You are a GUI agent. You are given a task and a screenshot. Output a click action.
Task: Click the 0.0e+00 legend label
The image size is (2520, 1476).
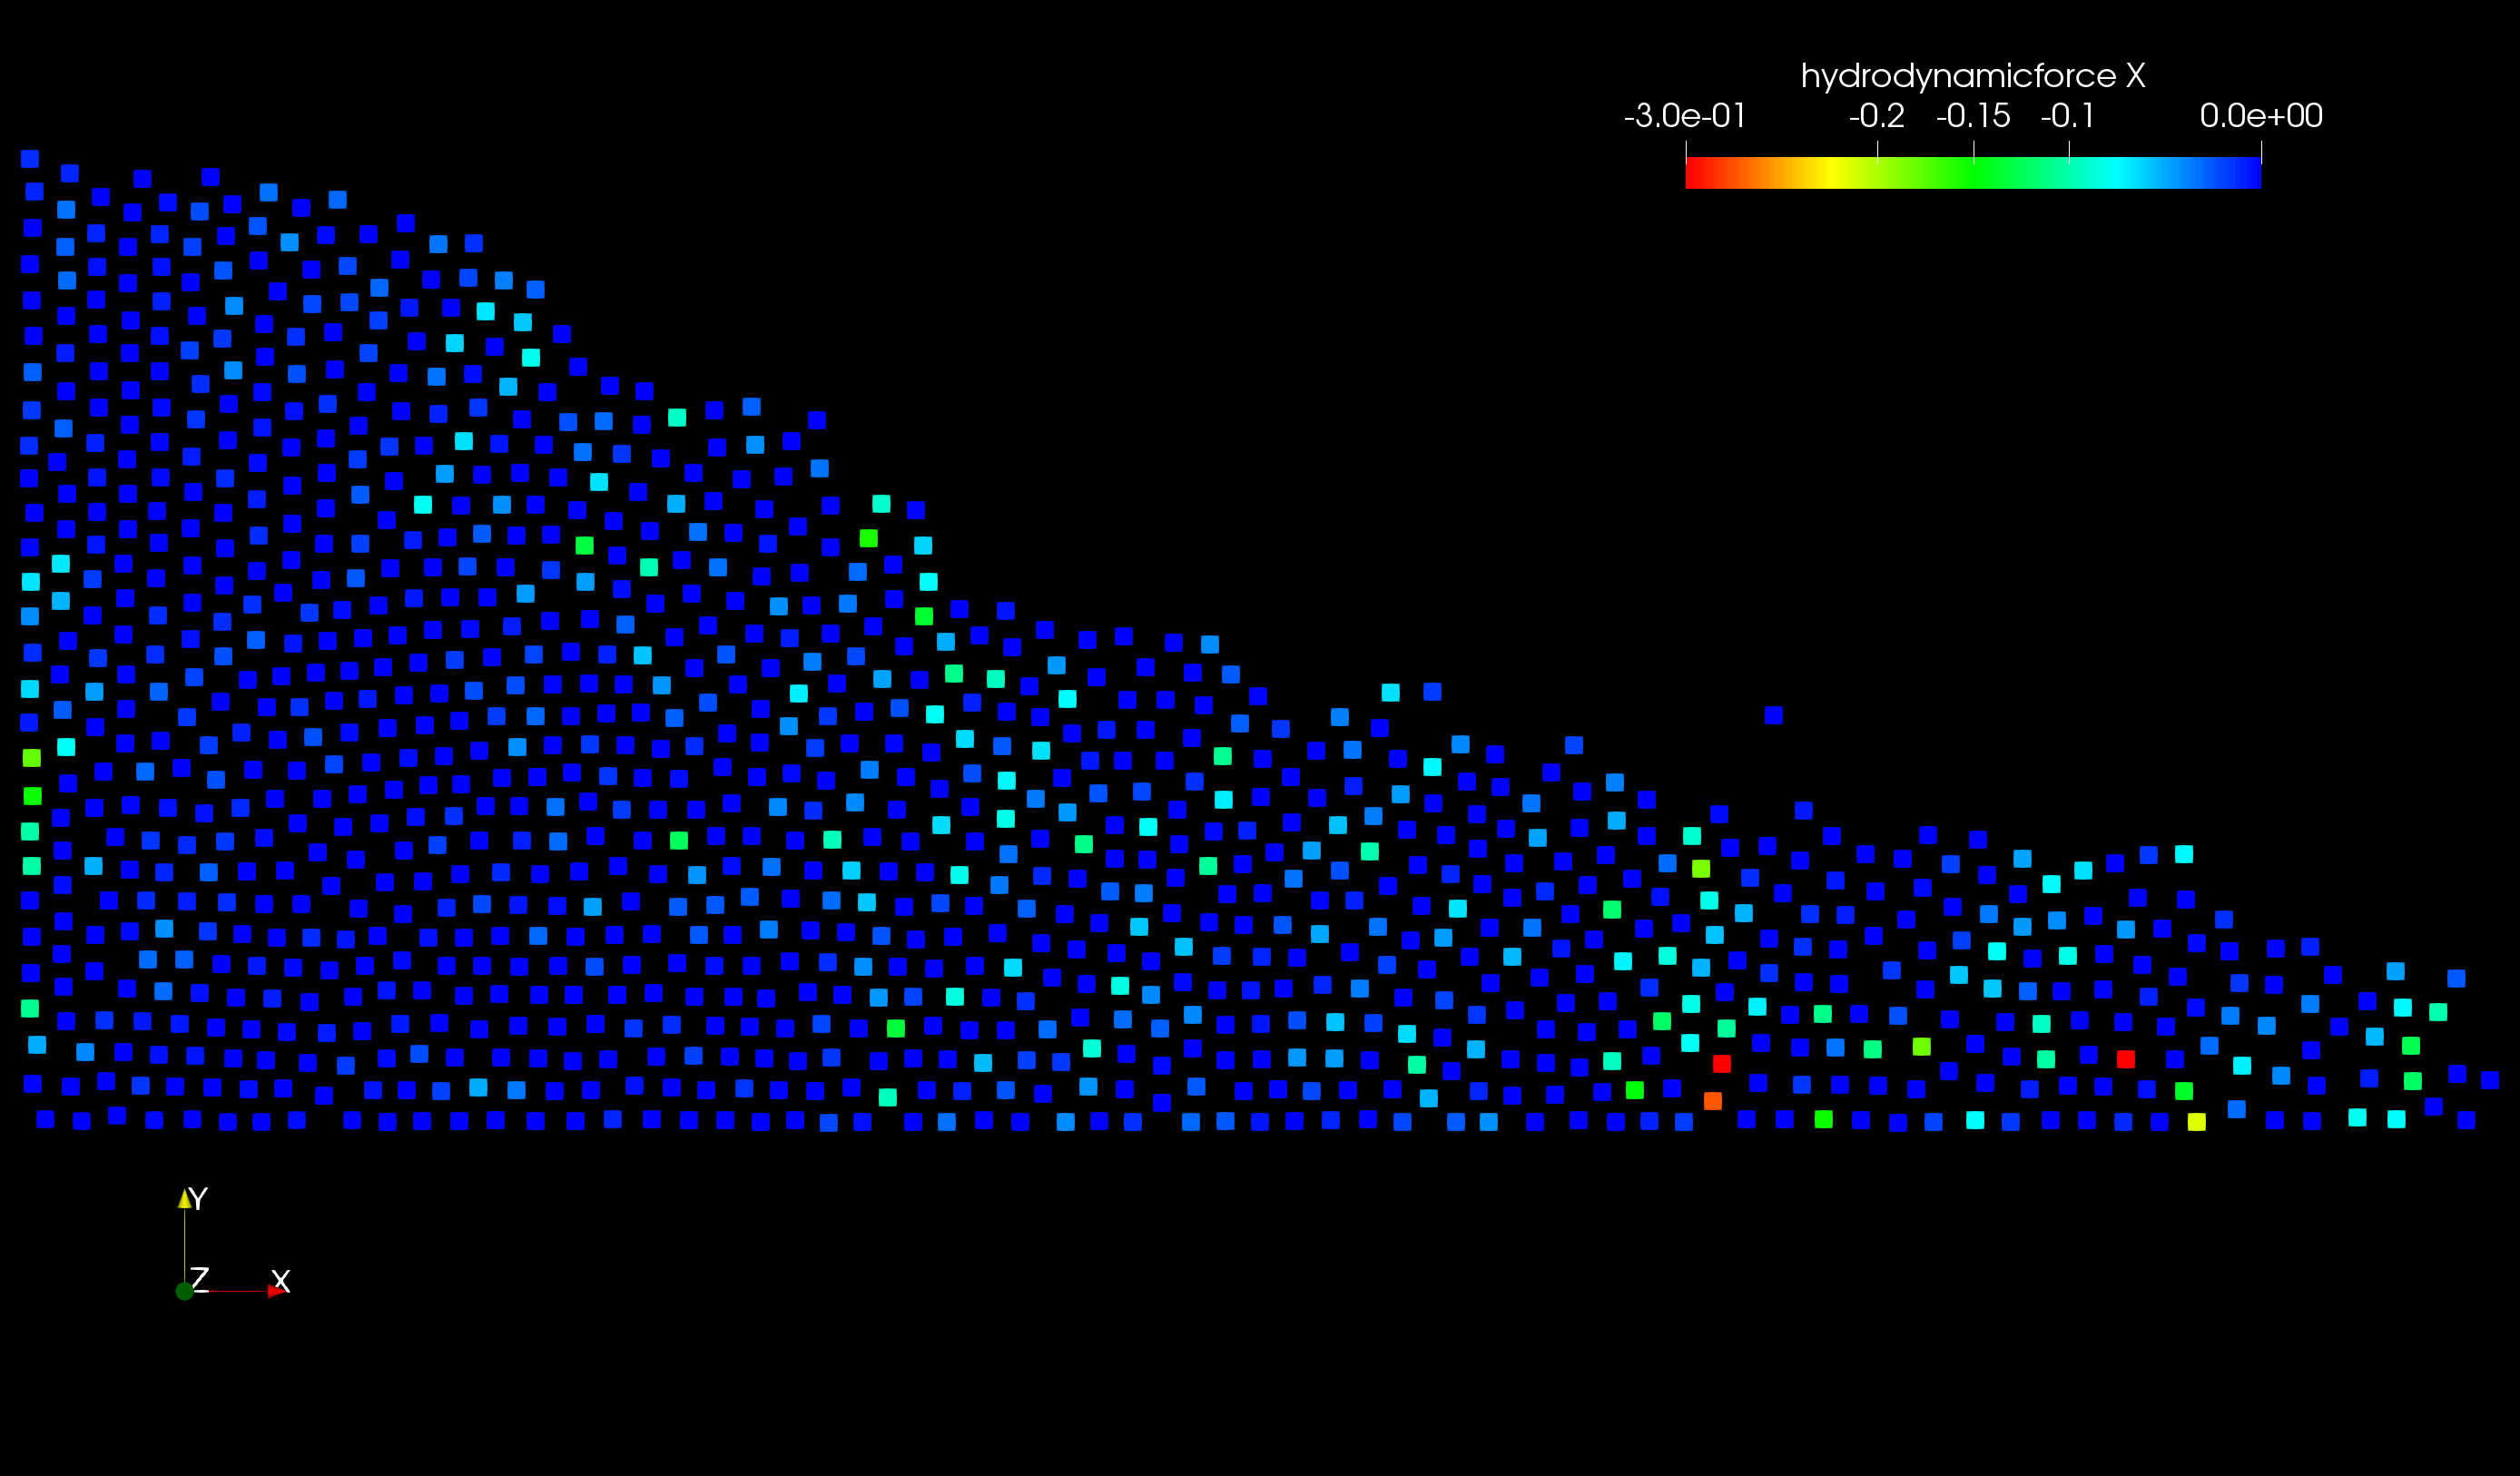point(2261,116)
